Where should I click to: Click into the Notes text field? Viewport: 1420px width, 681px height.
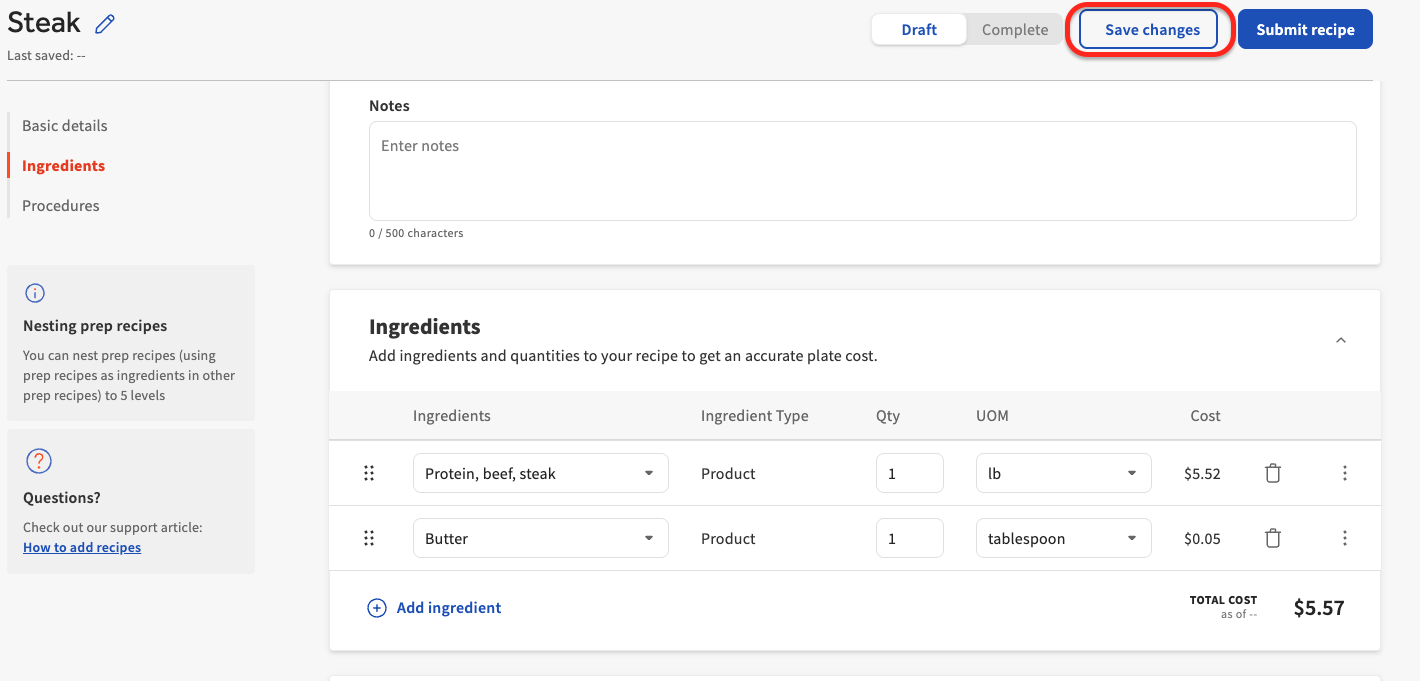tap(862, 171)
